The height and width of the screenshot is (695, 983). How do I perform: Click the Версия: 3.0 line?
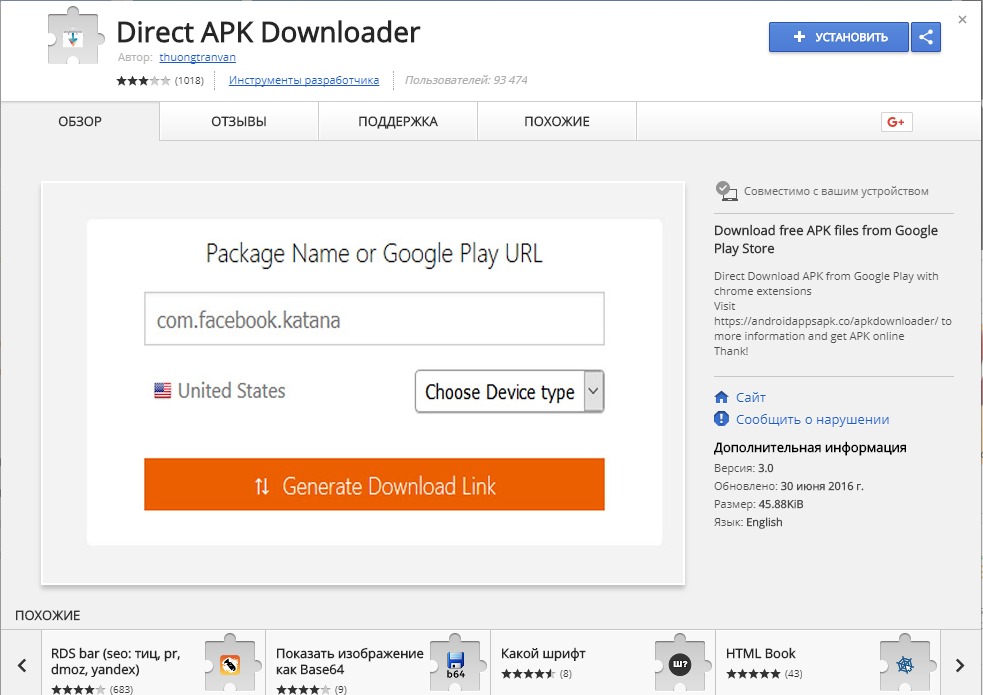tap(744, 468)
